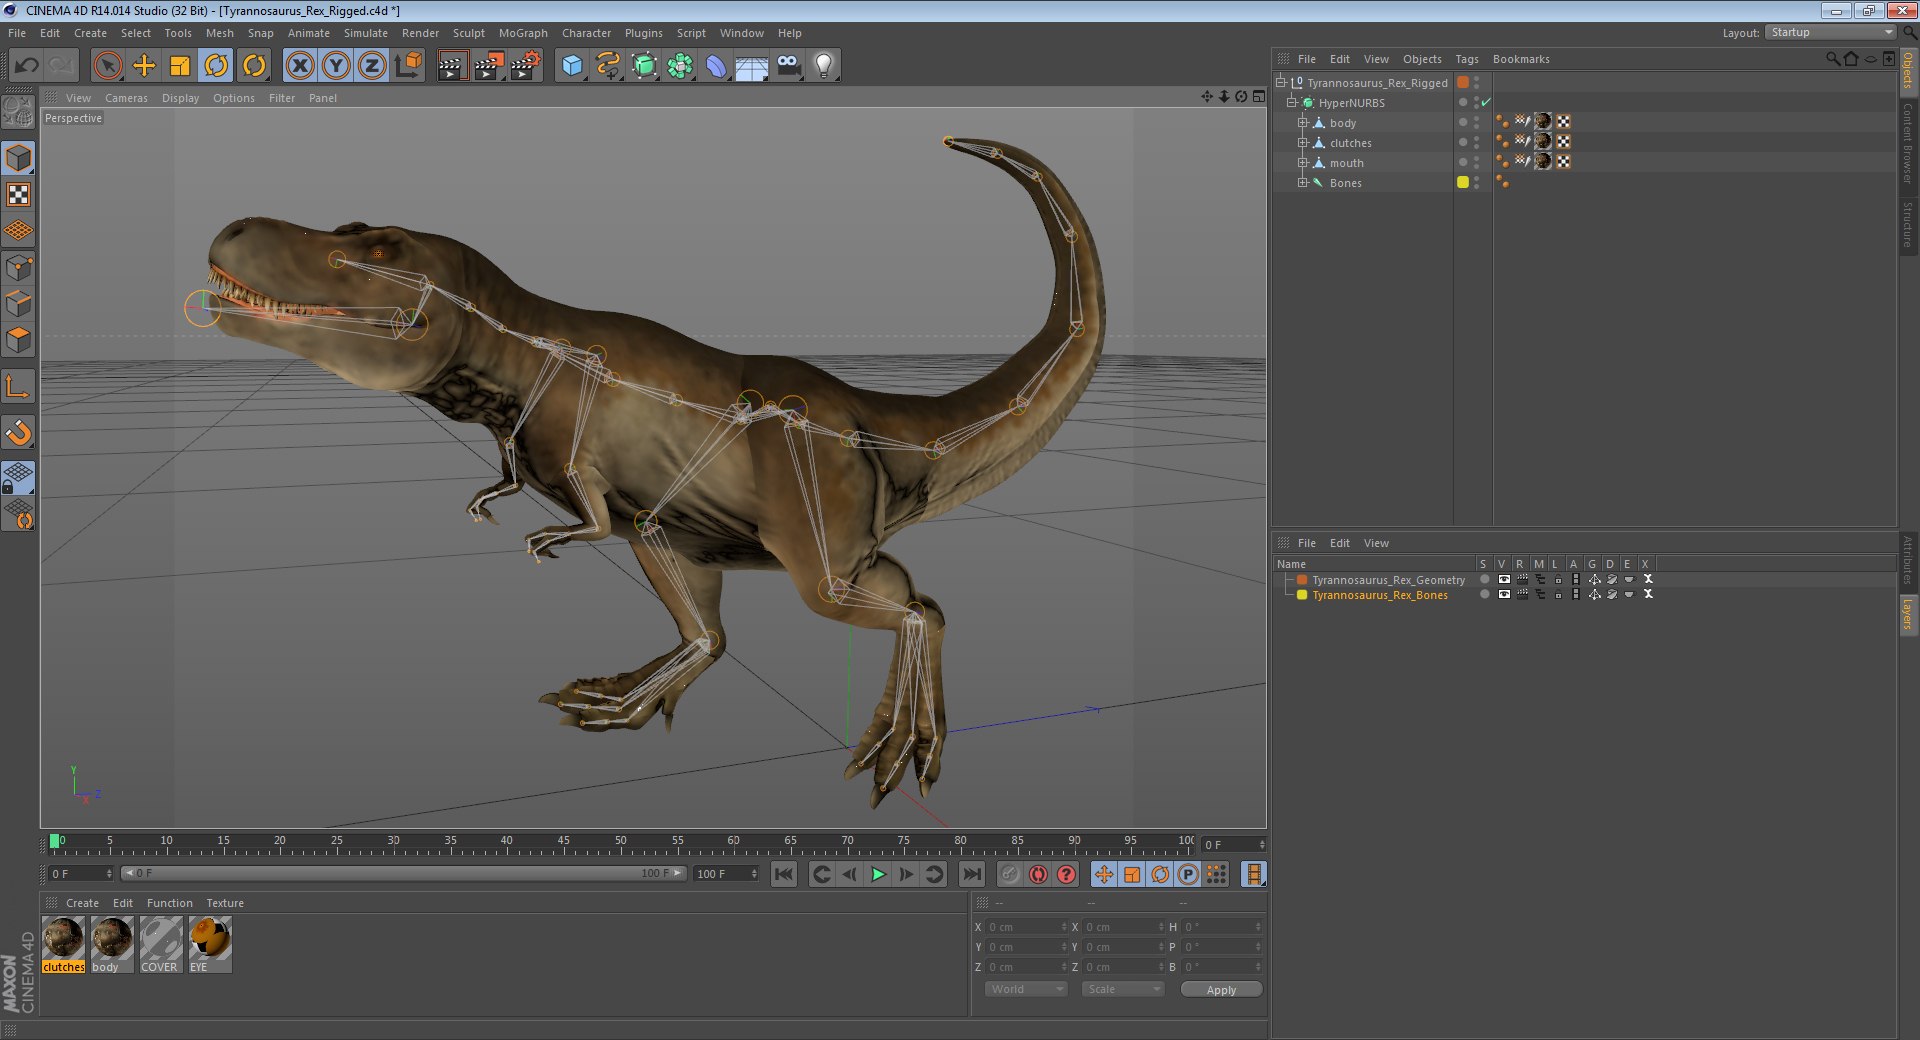The width and height of the screenshot is (1920, 1040).
Task: Open the Character menu
Action: pos(586,33)
